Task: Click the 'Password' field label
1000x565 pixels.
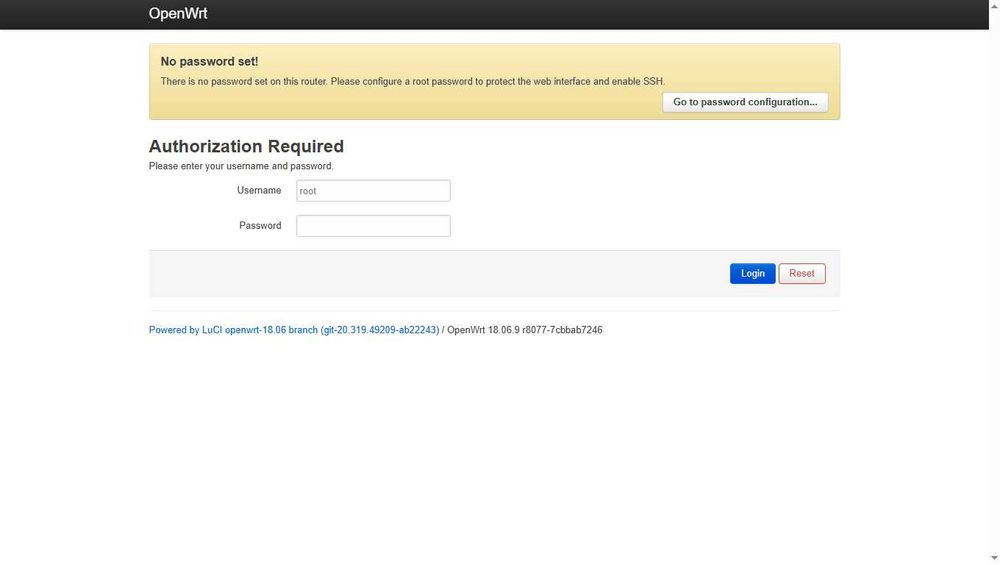Action: [x=260, y=225]
